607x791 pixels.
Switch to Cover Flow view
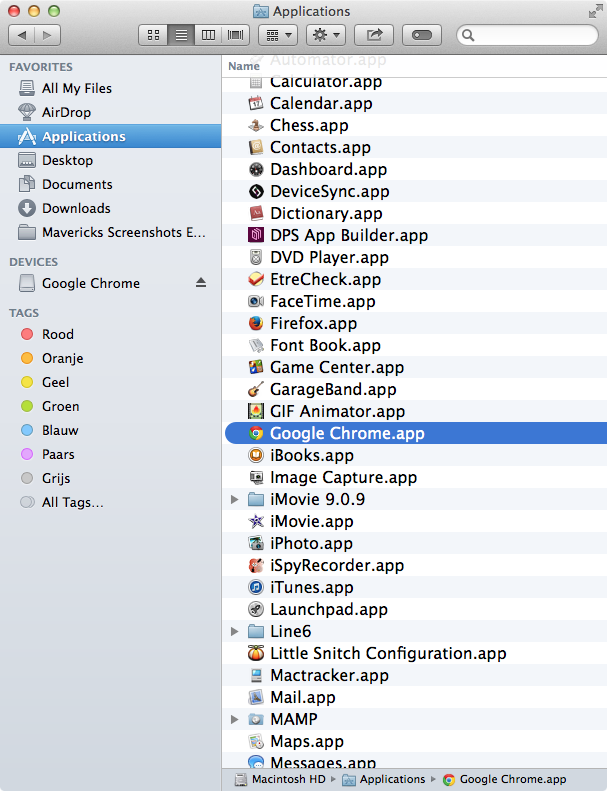pyautogui.click(x=236, y=35)
